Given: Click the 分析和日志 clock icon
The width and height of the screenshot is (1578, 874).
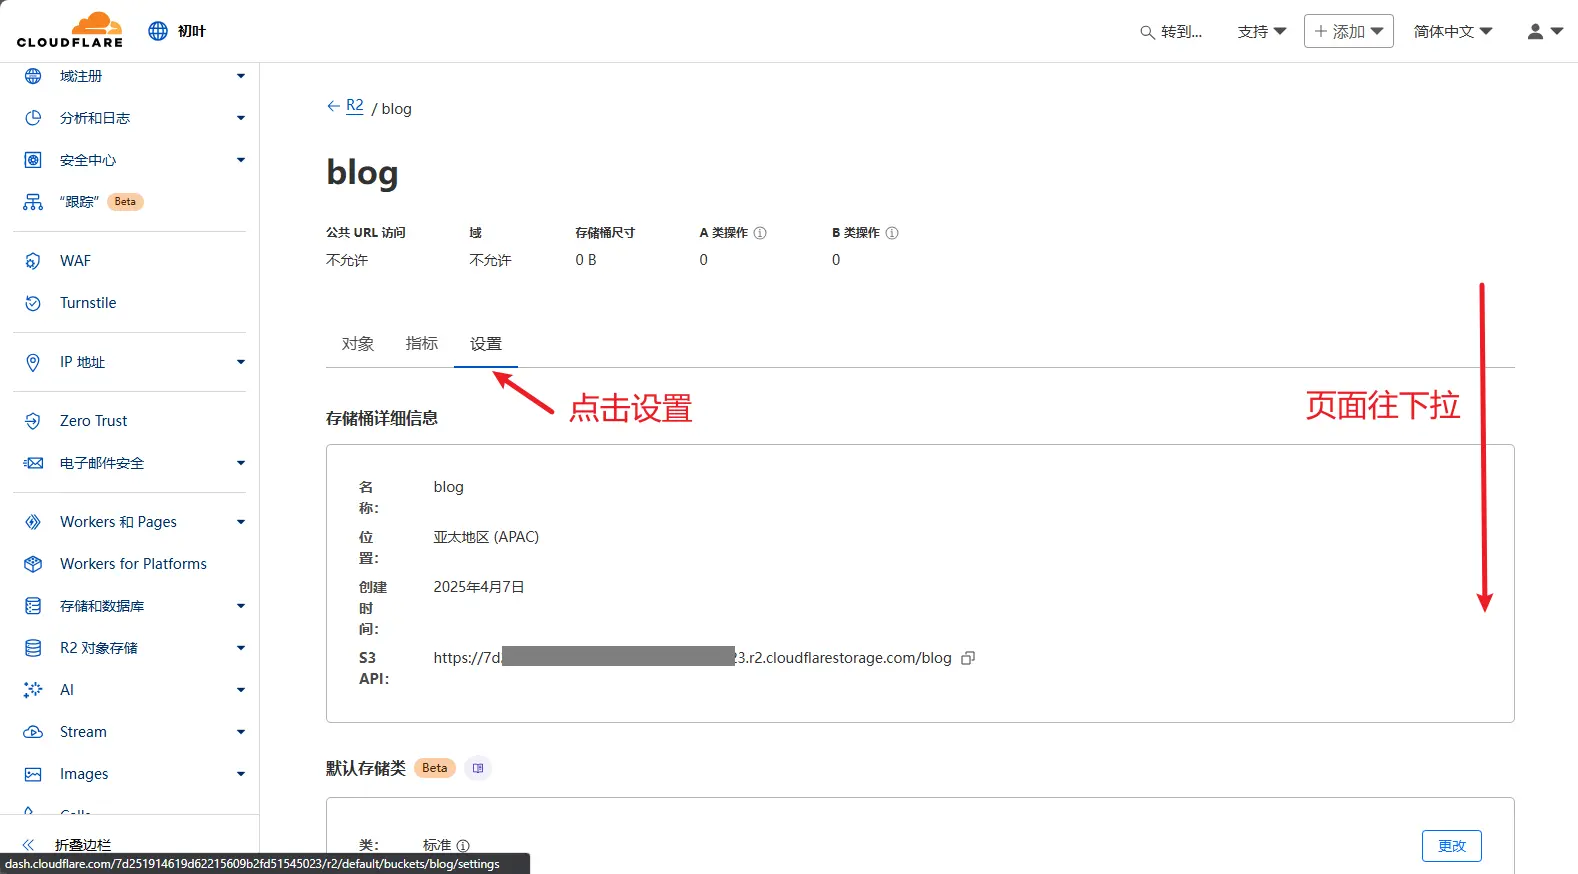Looking at the screenshot, I should tap(33, 118).
